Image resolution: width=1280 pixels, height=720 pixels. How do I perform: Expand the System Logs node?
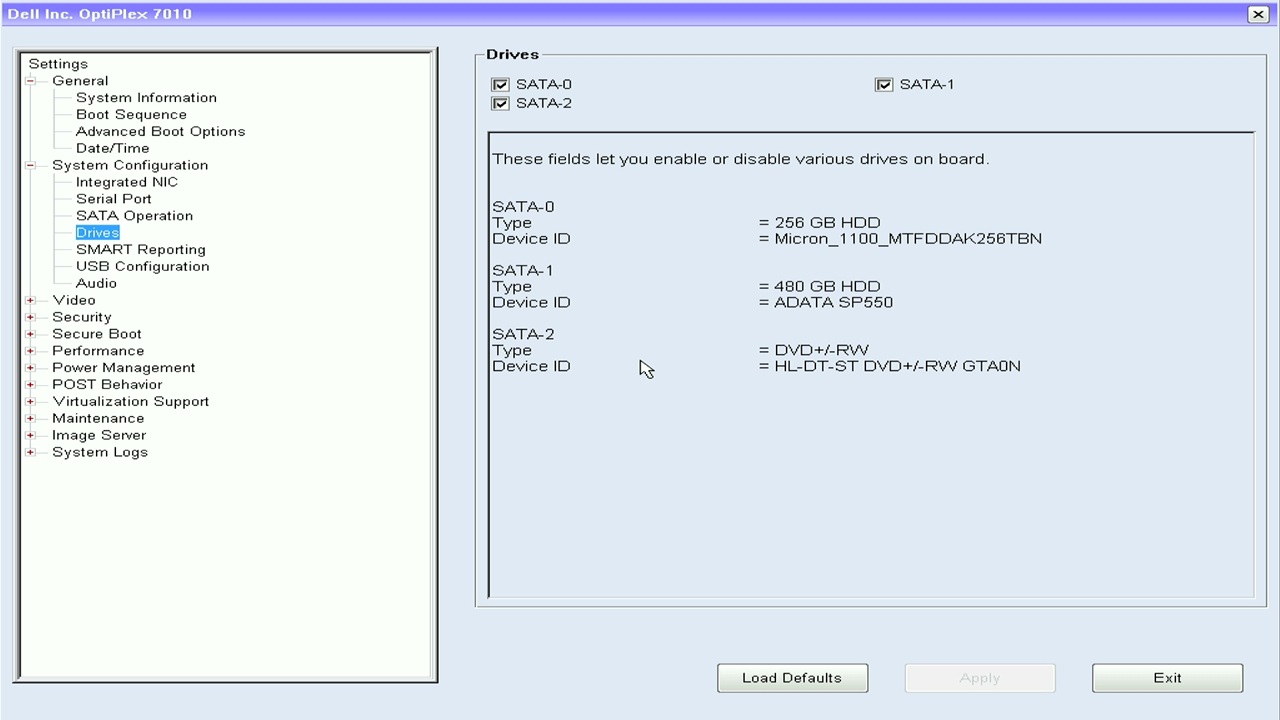coord(30,453)
